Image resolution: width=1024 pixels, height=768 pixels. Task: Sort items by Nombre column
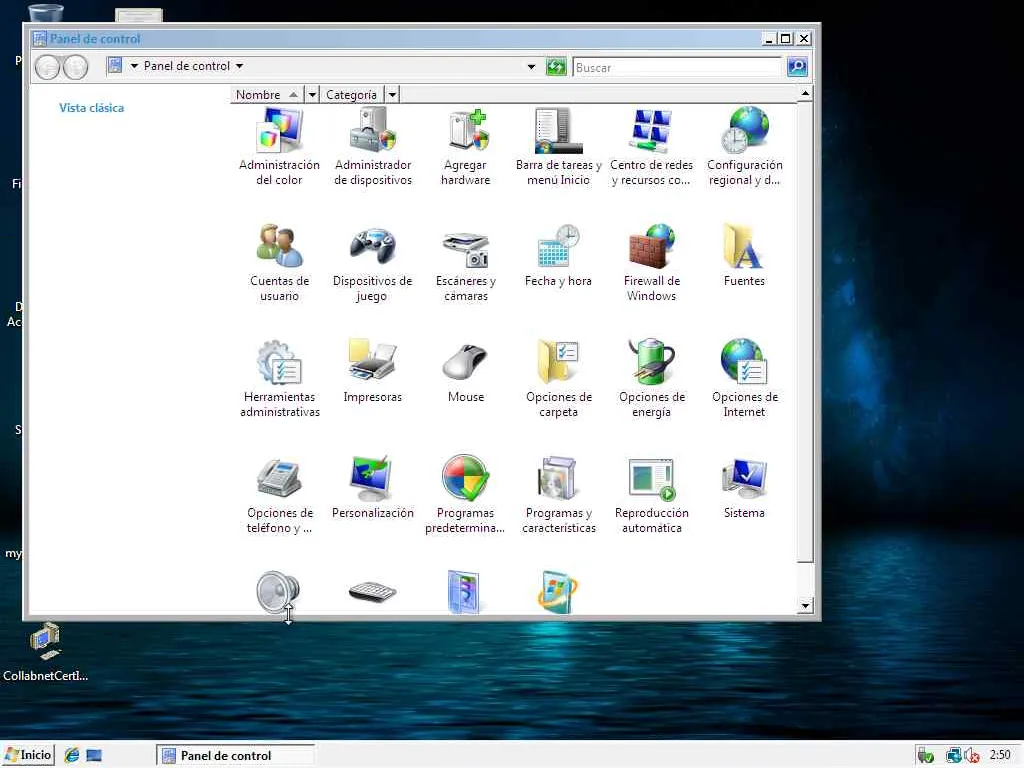pos(266,95)
